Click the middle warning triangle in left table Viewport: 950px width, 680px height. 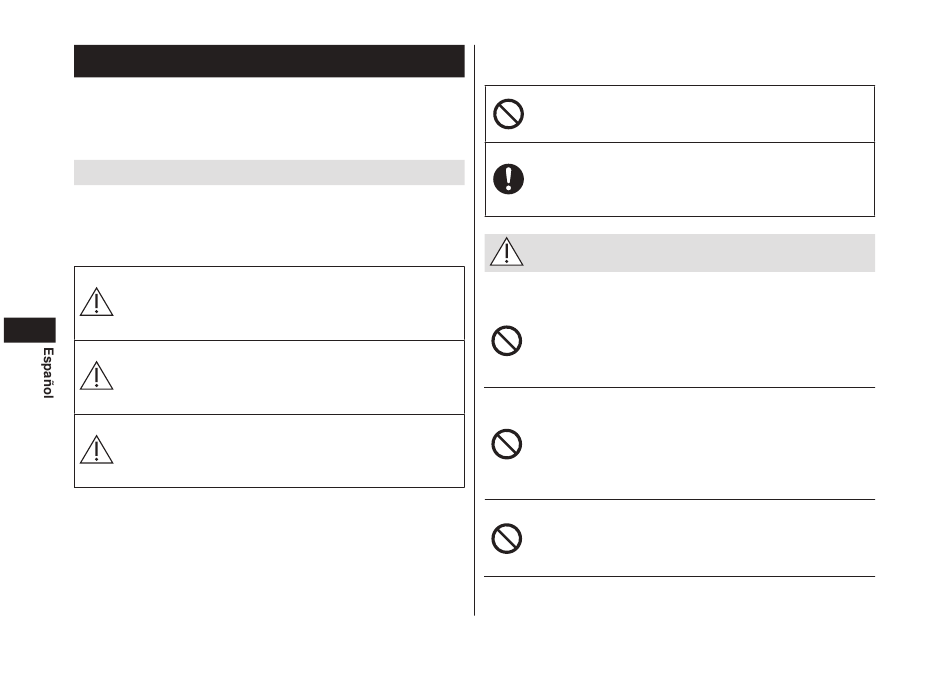click(x=96, y=376)
